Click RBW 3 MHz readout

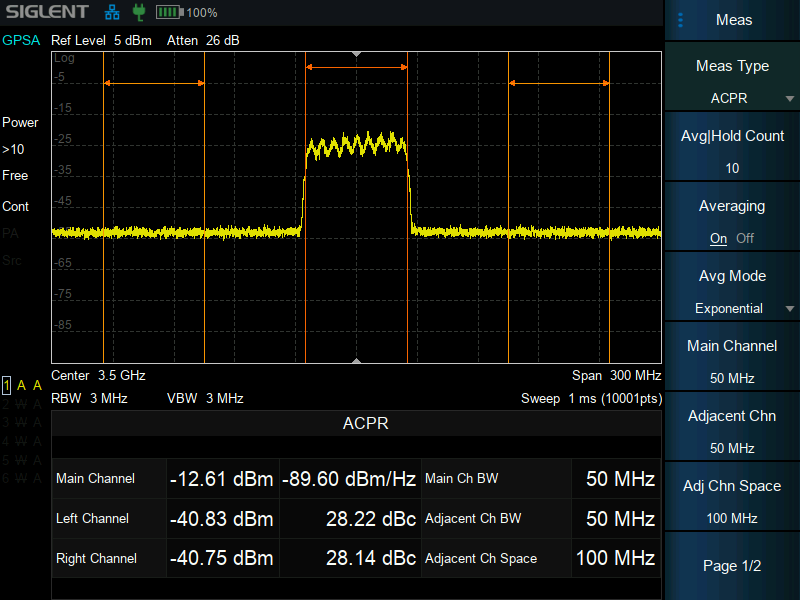click(89, 398)
